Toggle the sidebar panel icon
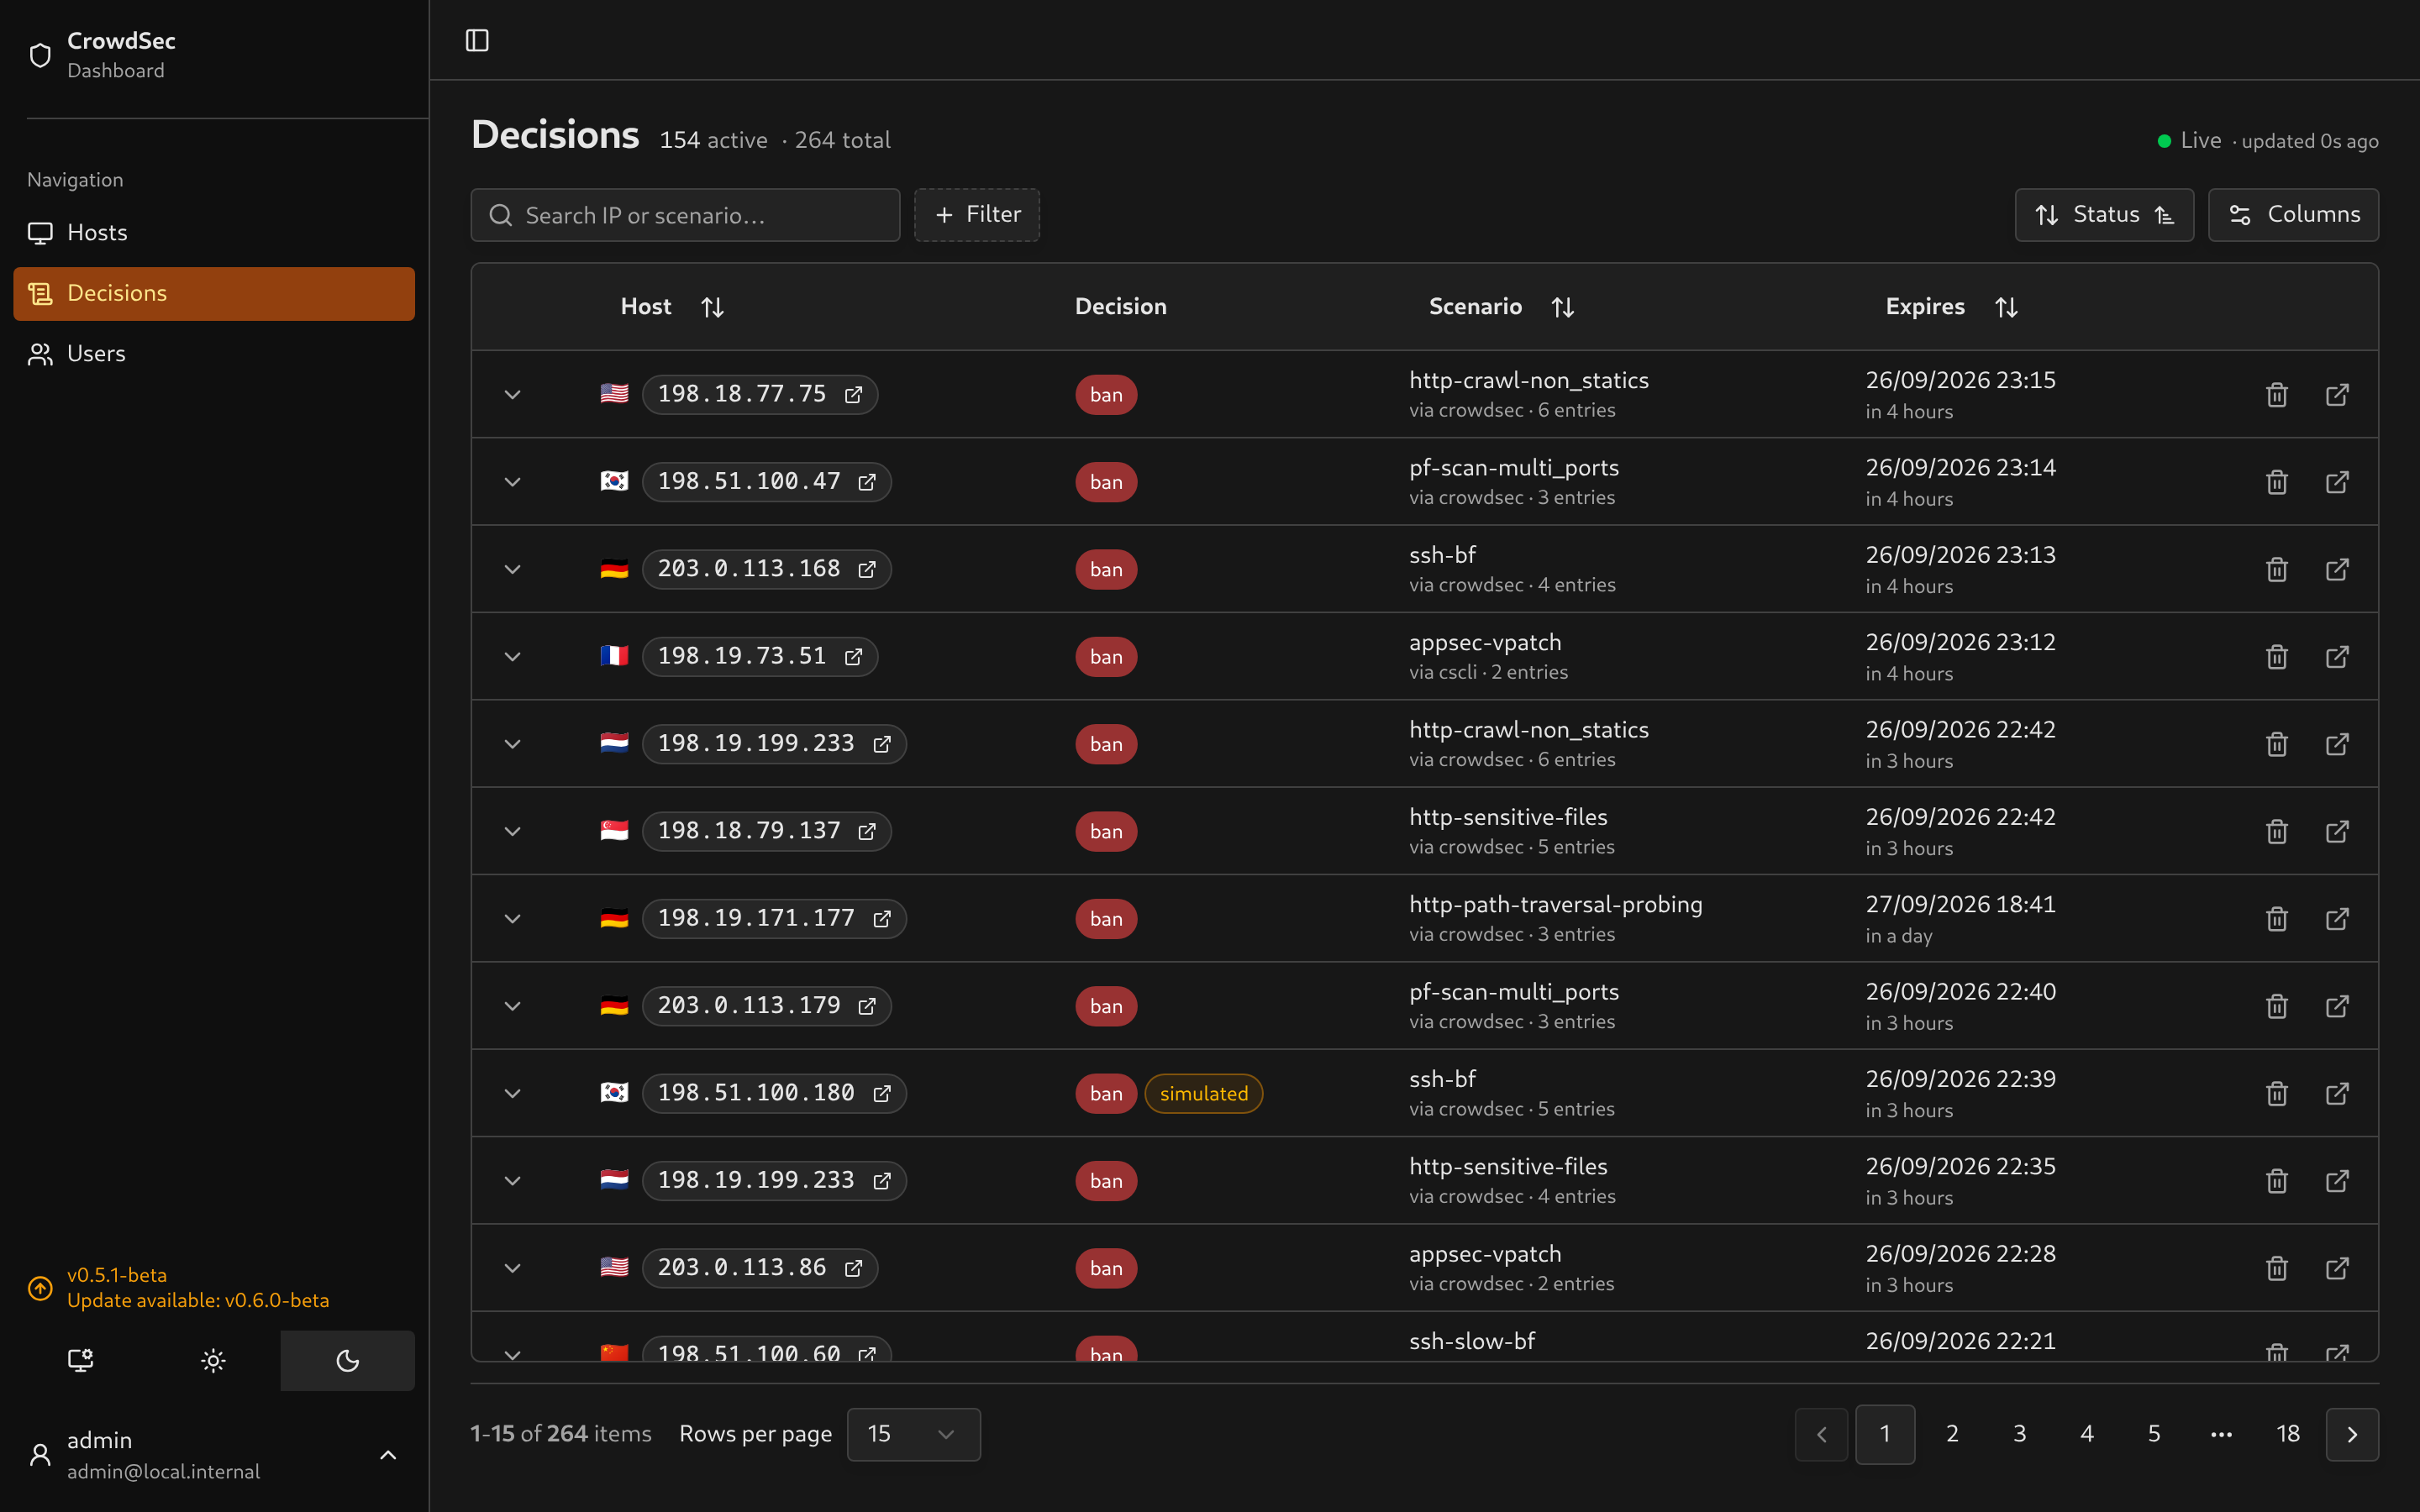Screen dimensions: 2420x1512 (477, 40)
